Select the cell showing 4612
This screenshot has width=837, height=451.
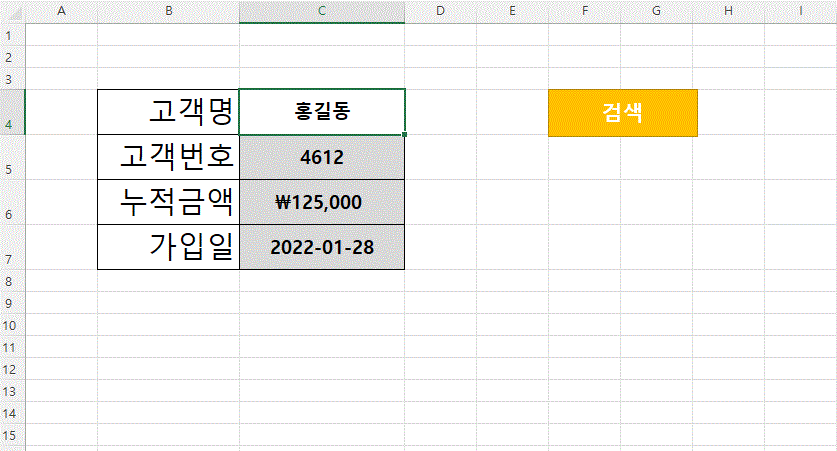[x=322, y=157]
